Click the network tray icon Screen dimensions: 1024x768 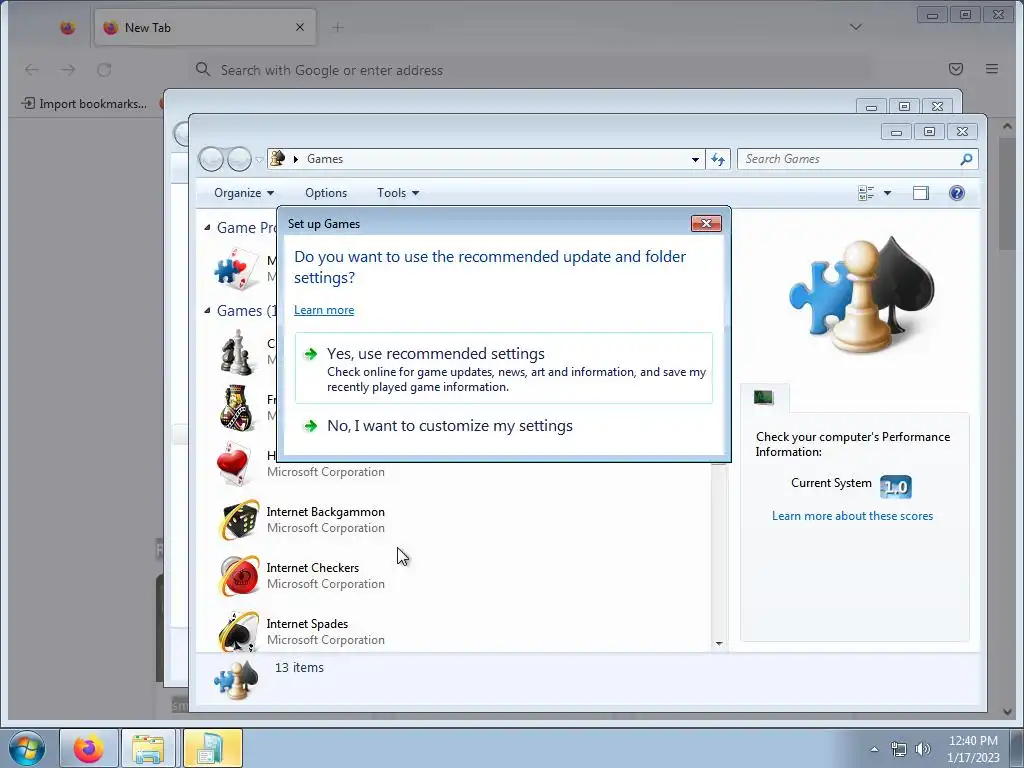(x=899, y=749)
